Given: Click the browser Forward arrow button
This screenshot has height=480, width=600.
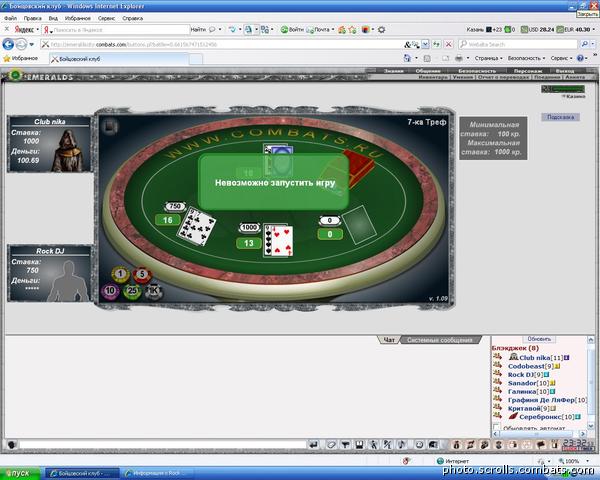Looking at the screenshot, I should pos(21,44).
